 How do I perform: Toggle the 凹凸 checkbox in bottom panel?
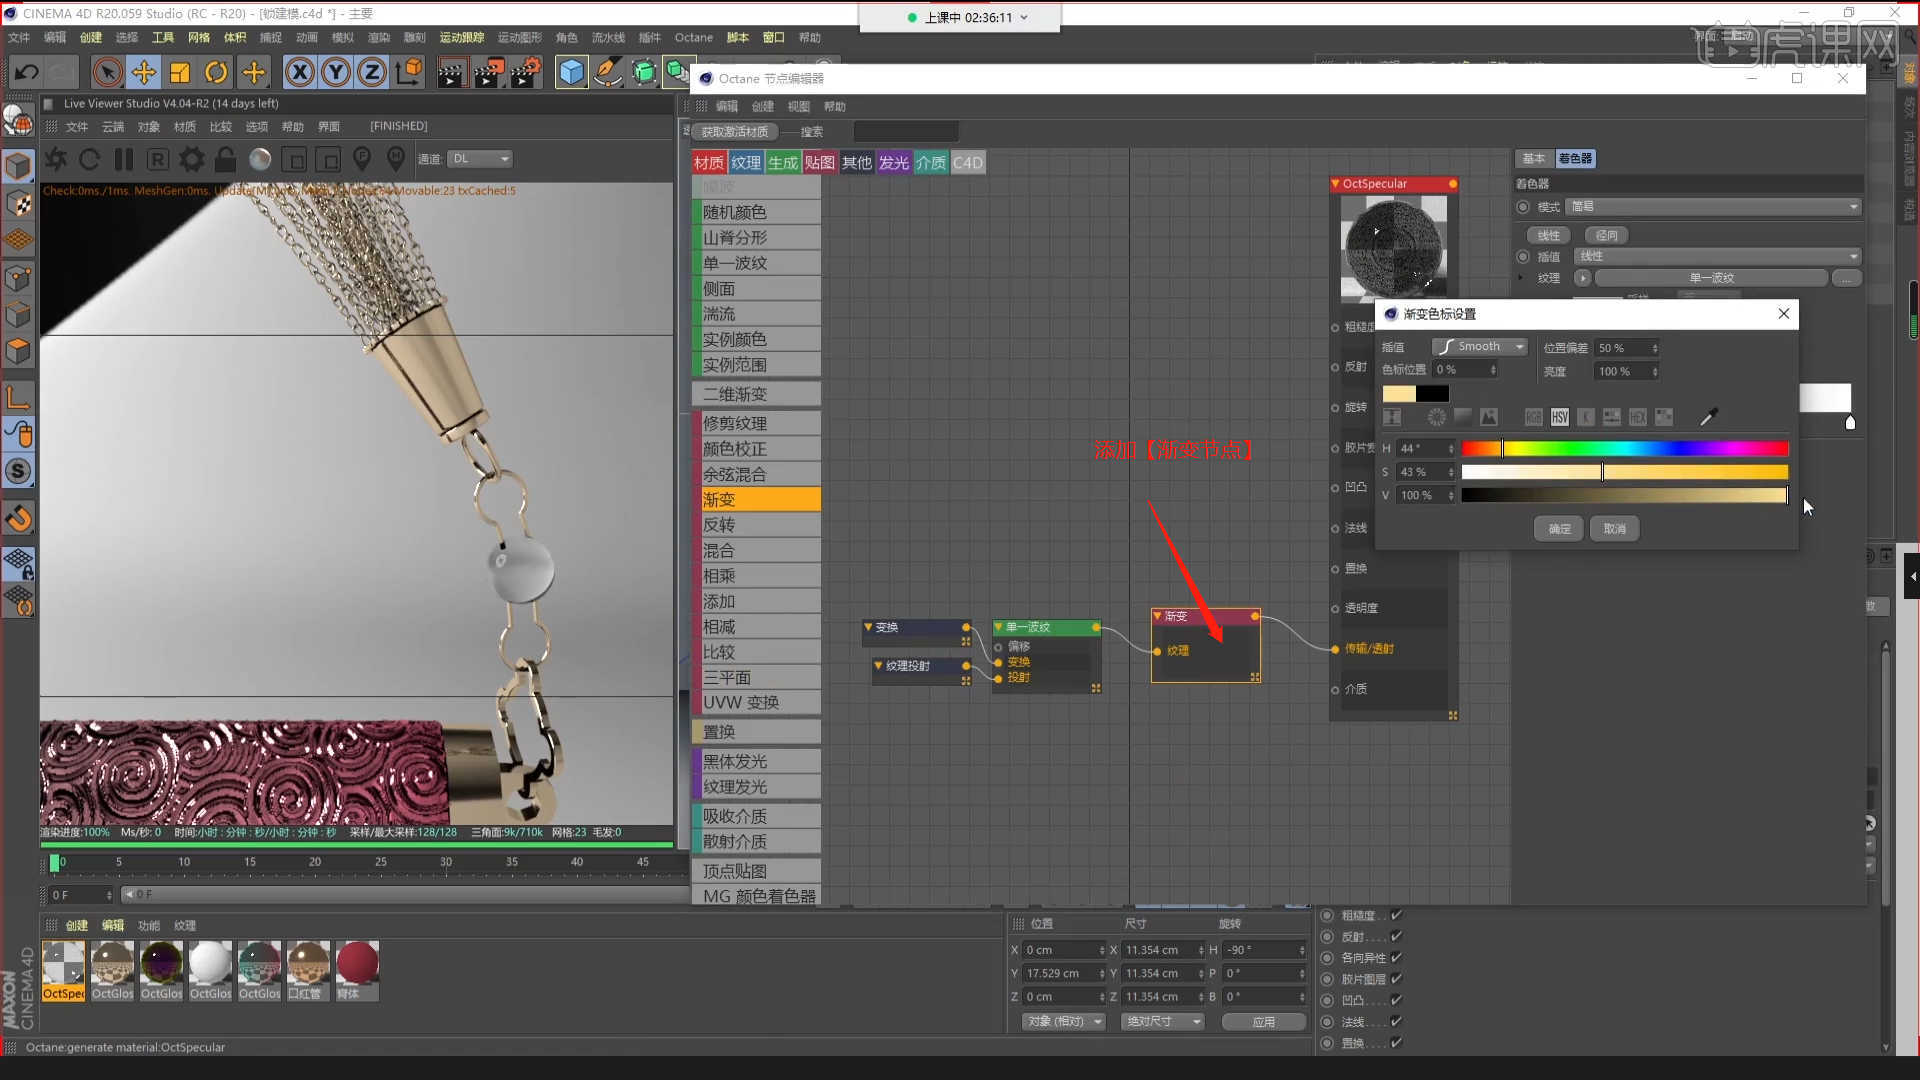[1396, 1000]
